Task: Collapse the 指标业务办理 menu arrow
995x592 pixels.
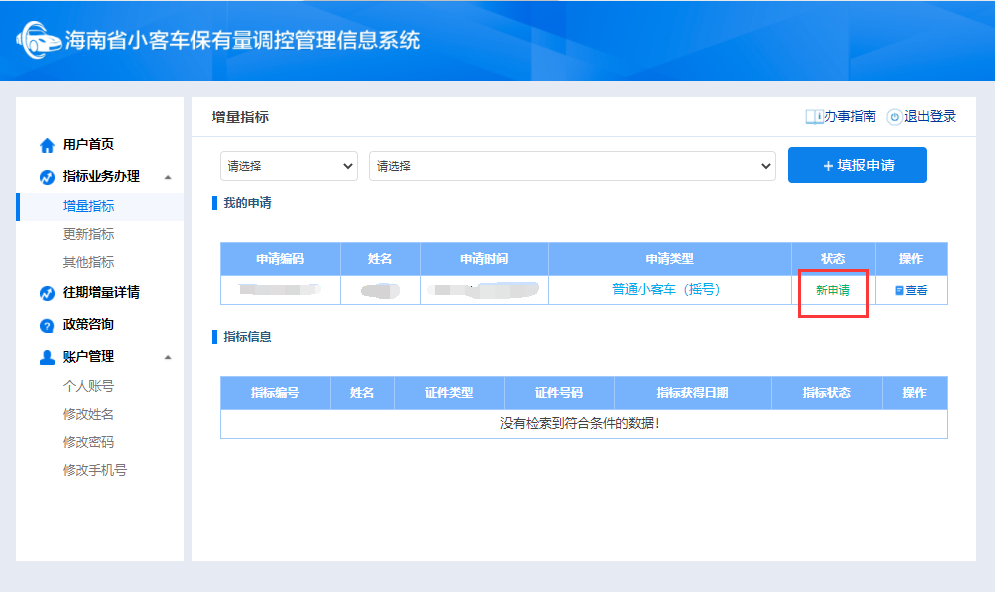Action: (168, 177)
